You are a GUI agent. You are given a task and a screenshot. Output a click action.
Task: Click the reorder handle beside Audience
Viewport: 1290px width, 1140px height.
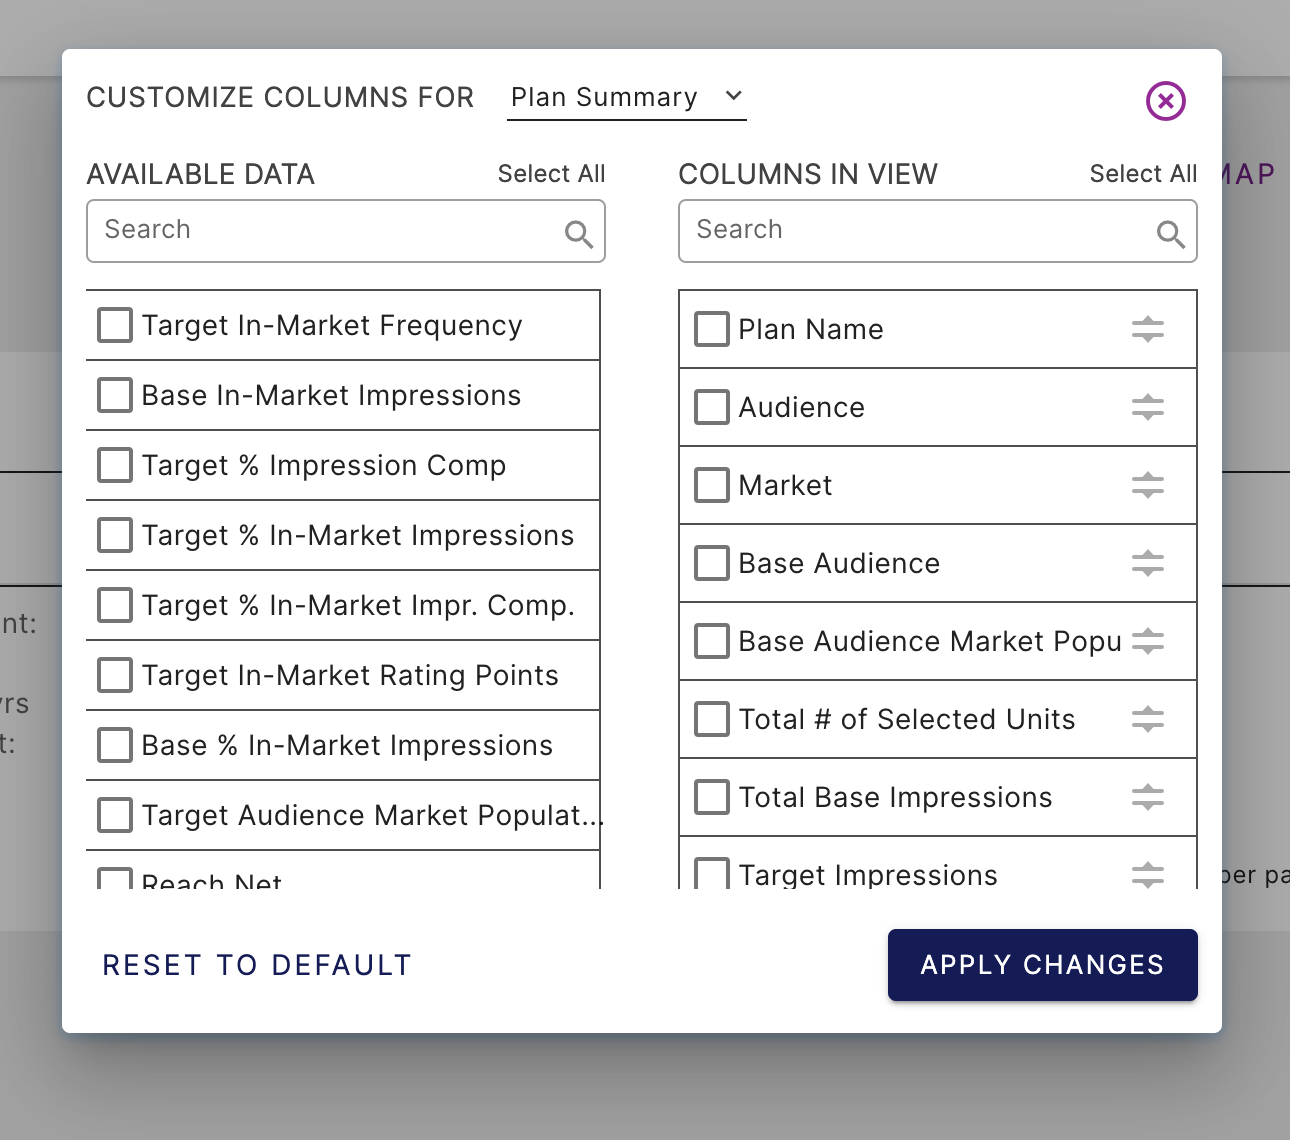[1148, 407]
